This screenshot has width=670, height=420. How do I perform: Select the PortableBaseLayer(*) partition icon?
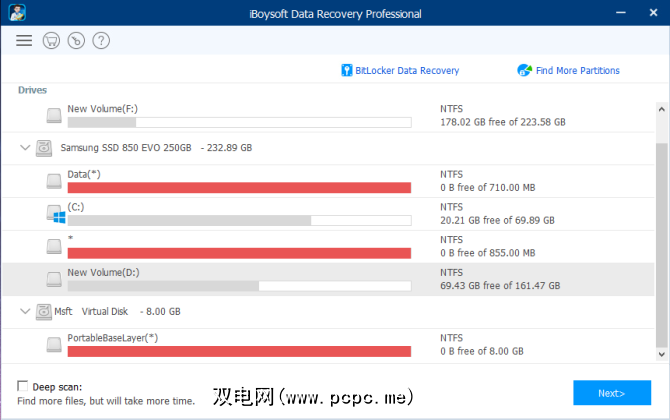[54, 344]
